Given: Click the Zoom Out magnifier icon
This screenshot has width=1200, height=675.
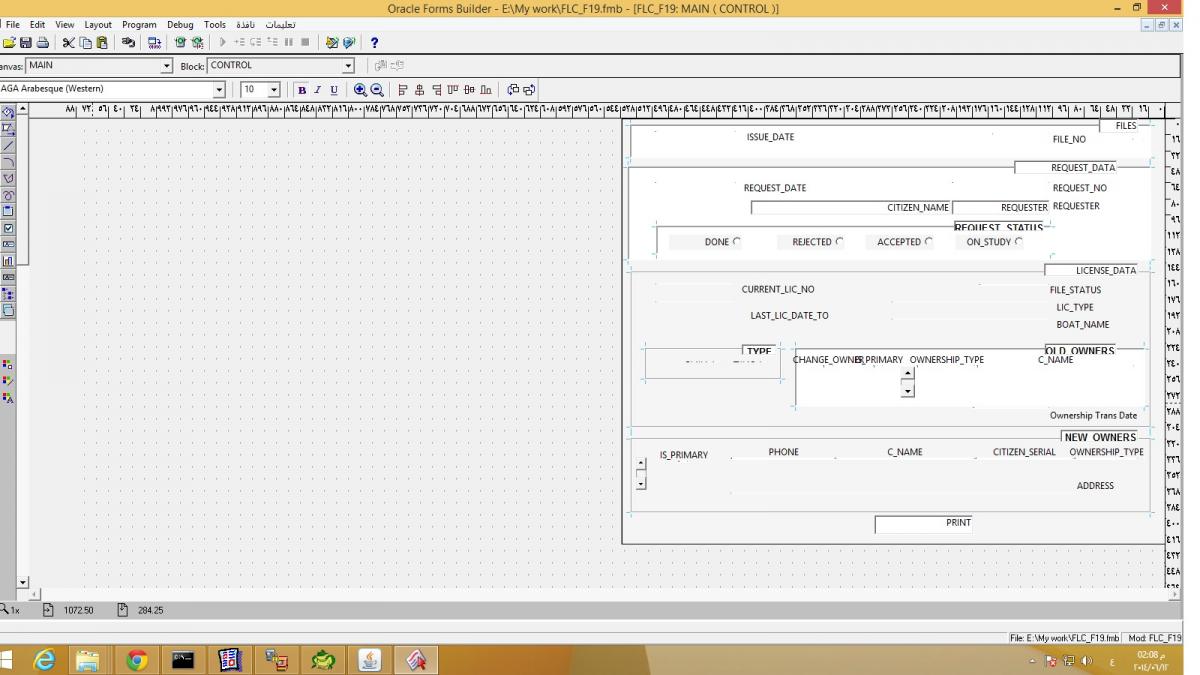Looking at the screenshot, I should pyautogui.click(x=377, y=90).
